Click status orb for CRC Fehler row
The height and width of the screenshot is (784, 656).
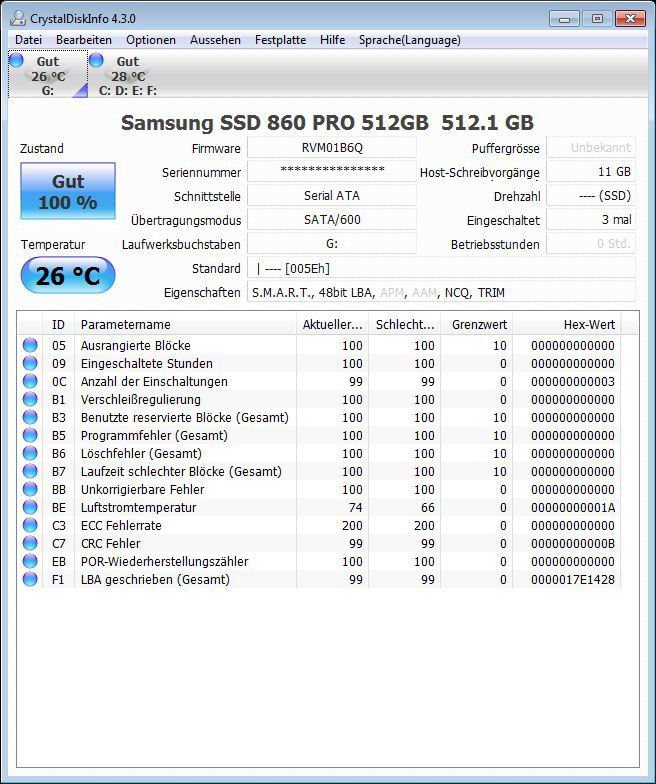pyautogui.click(x=30, y=544)
